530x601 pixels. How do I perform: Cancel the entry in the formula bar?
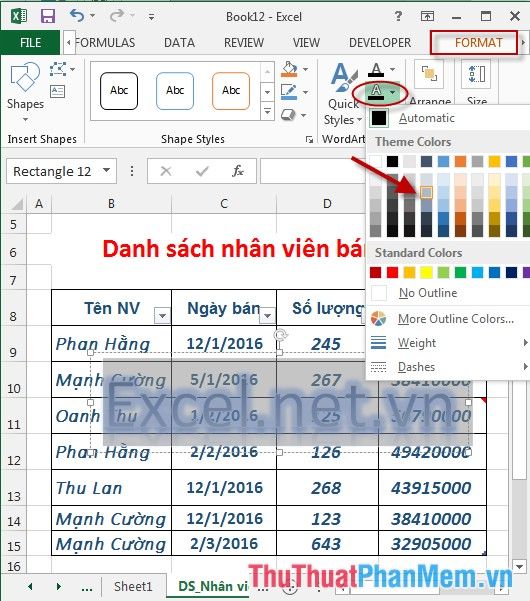tap(166, 171)
